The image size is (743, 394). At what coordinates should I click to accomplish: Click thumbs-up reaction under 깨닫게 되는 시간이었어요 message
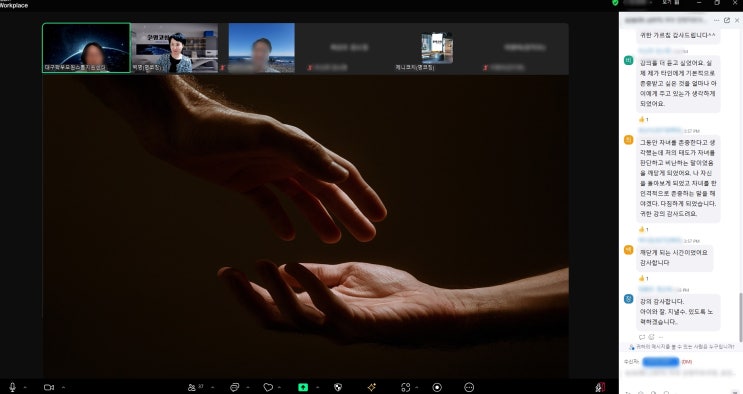[643, 278]
